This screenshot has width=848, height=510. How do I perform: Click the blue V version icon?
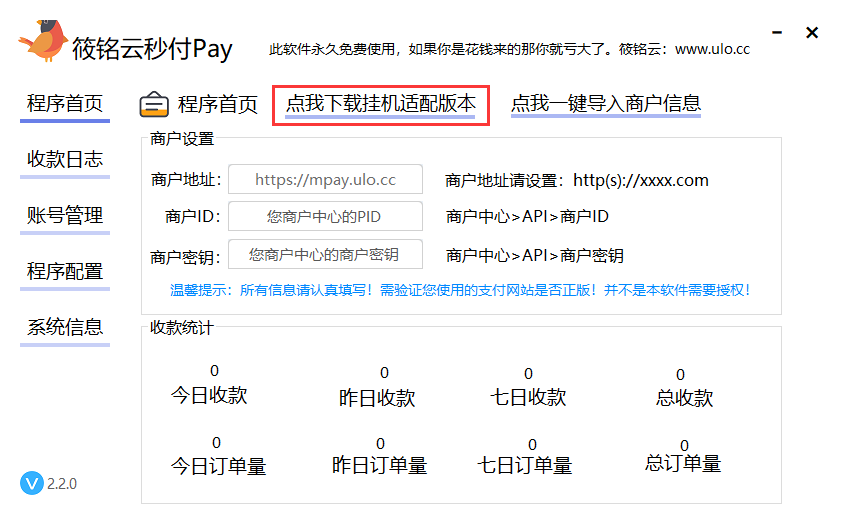32,483
